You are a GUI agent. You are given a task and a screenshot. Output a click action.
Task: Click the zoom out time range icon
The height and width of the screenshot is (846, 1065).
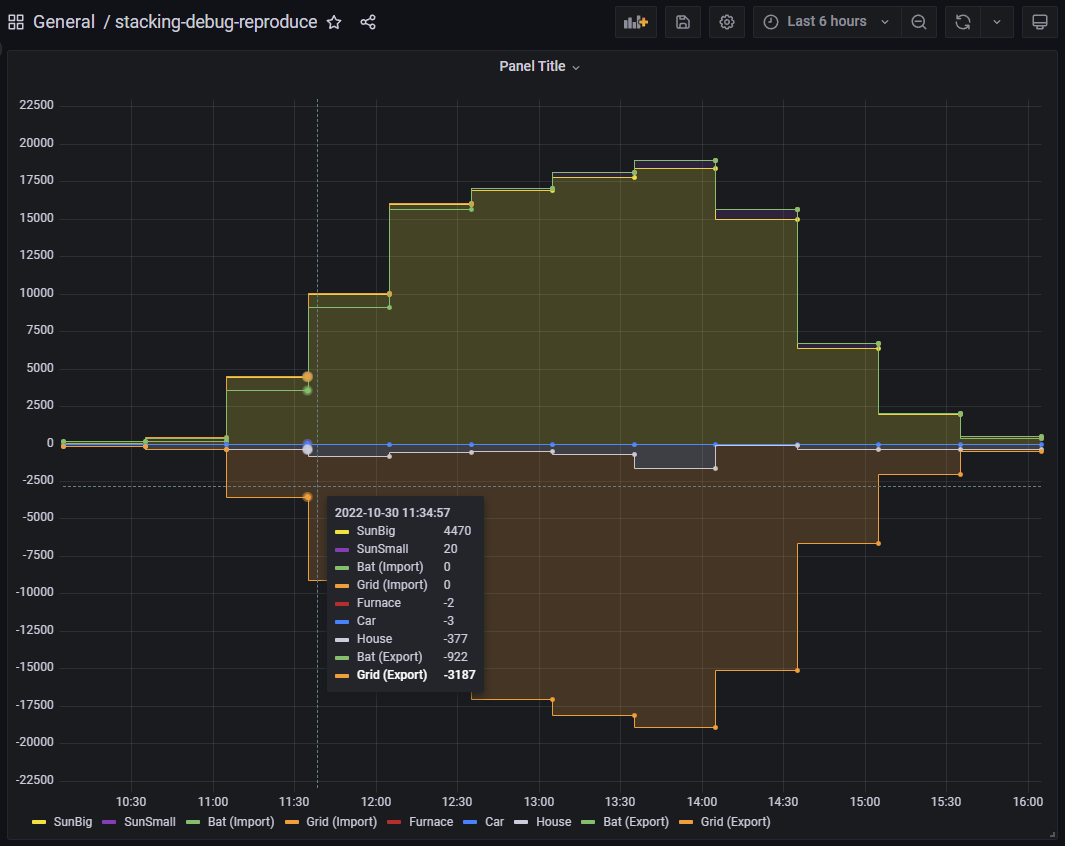[x=919, y=21]
